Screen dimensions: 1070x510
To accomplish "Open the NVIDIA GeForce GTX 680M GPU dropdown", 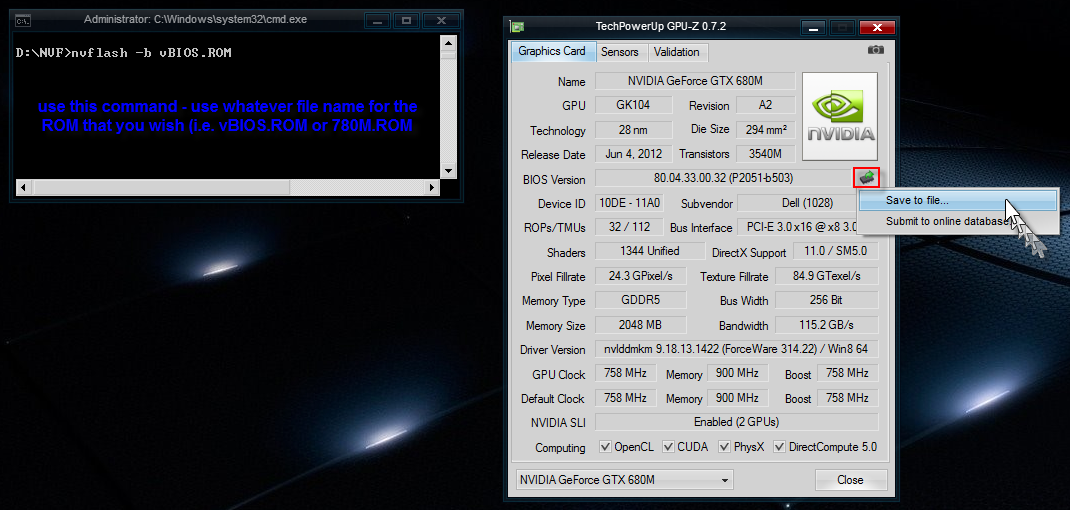I will coord(624,480).
